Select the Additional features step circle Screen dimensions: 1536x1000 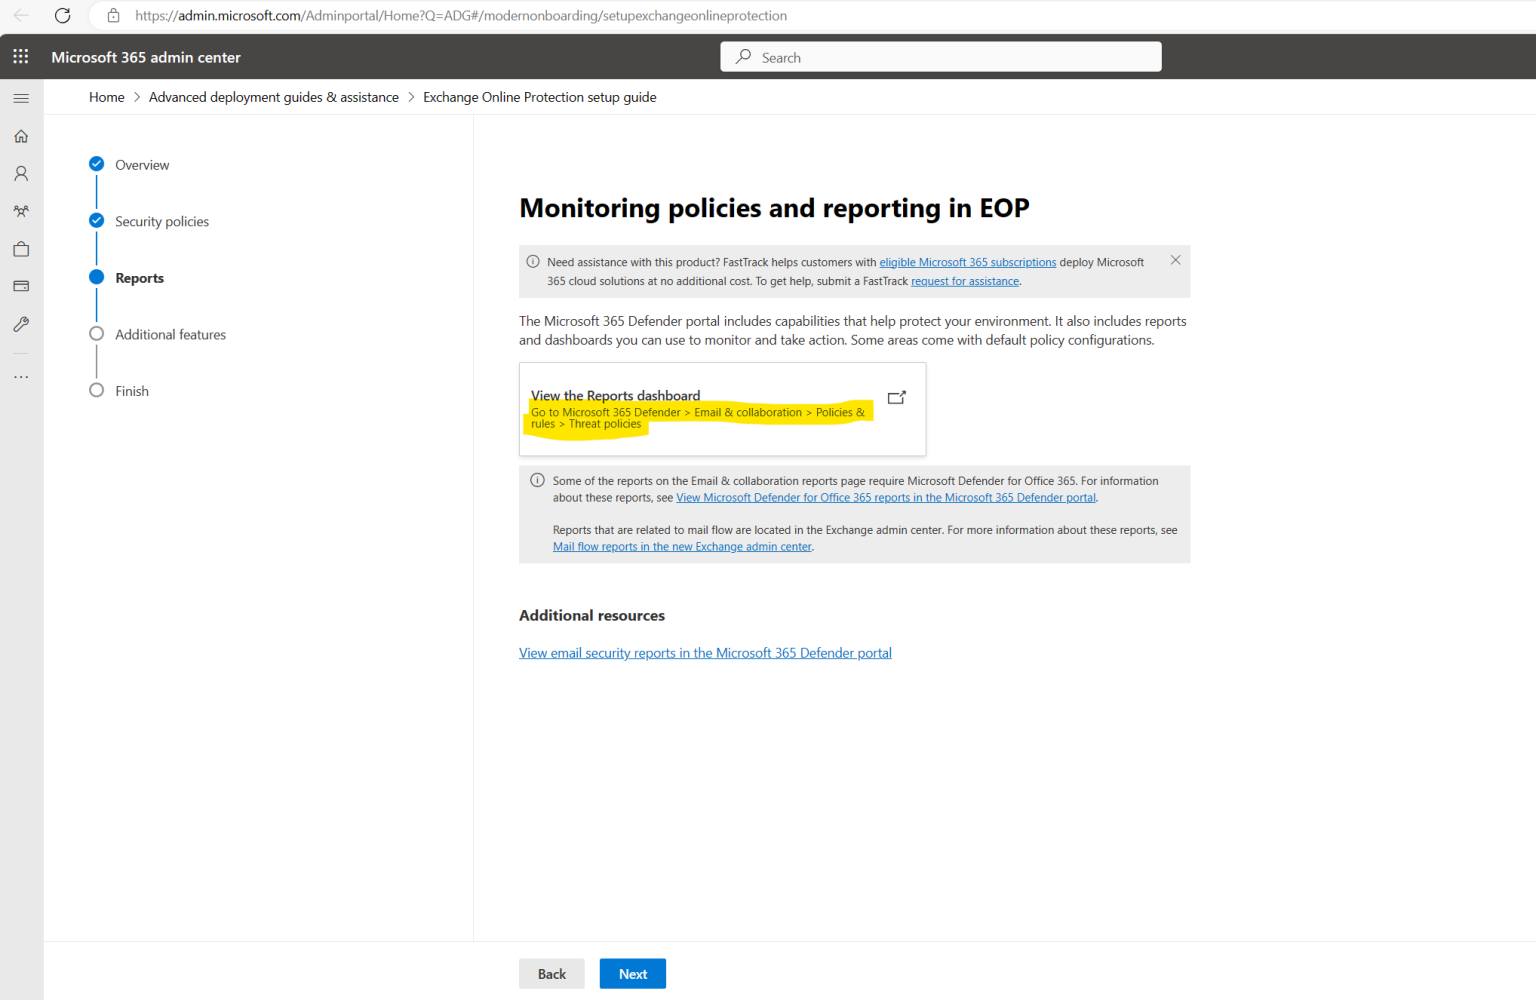[x=96, y=333]
